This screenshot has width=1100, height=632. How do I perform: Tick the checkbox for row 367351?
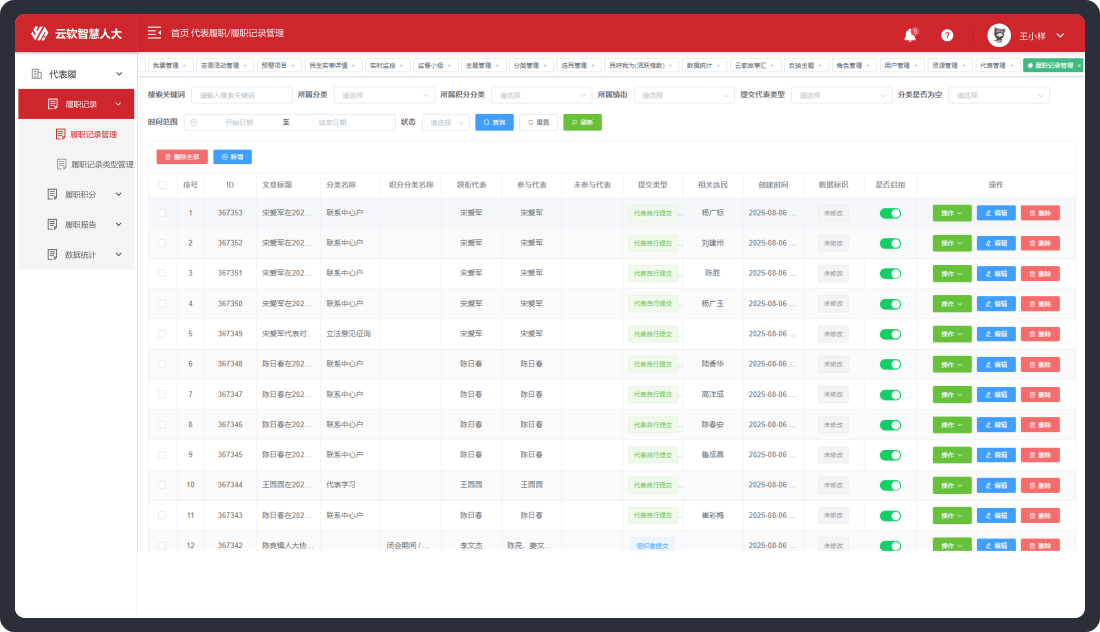point(162,273)
